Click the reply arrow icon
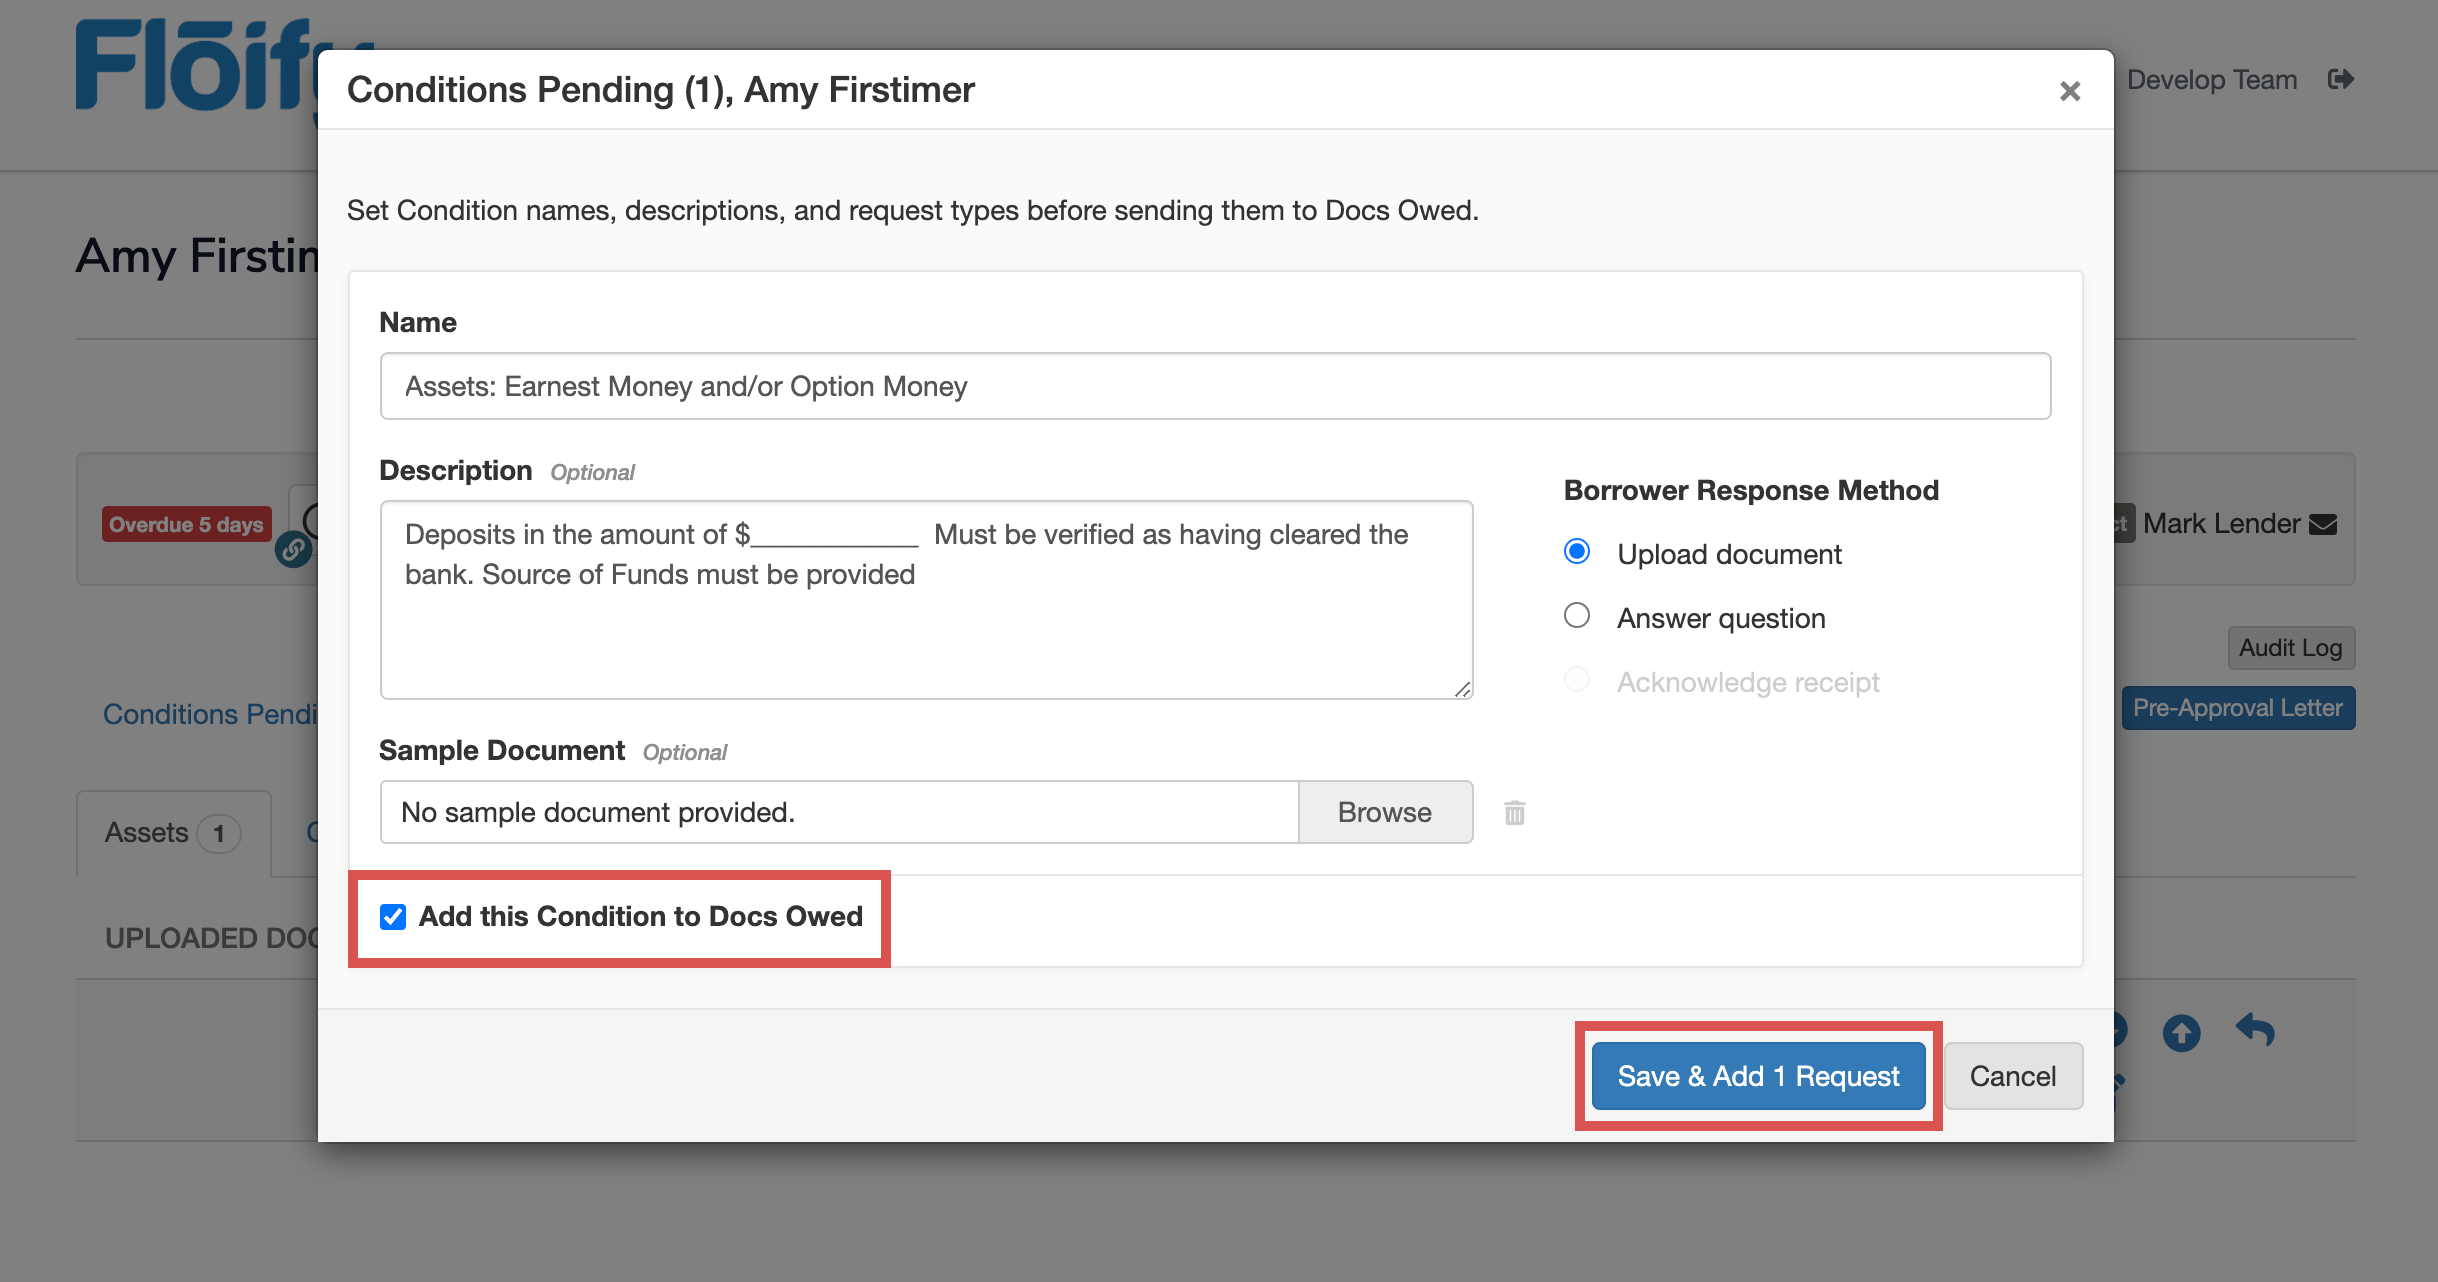Viewport: 2438px width, 1282px height. click(2255, 1029)
